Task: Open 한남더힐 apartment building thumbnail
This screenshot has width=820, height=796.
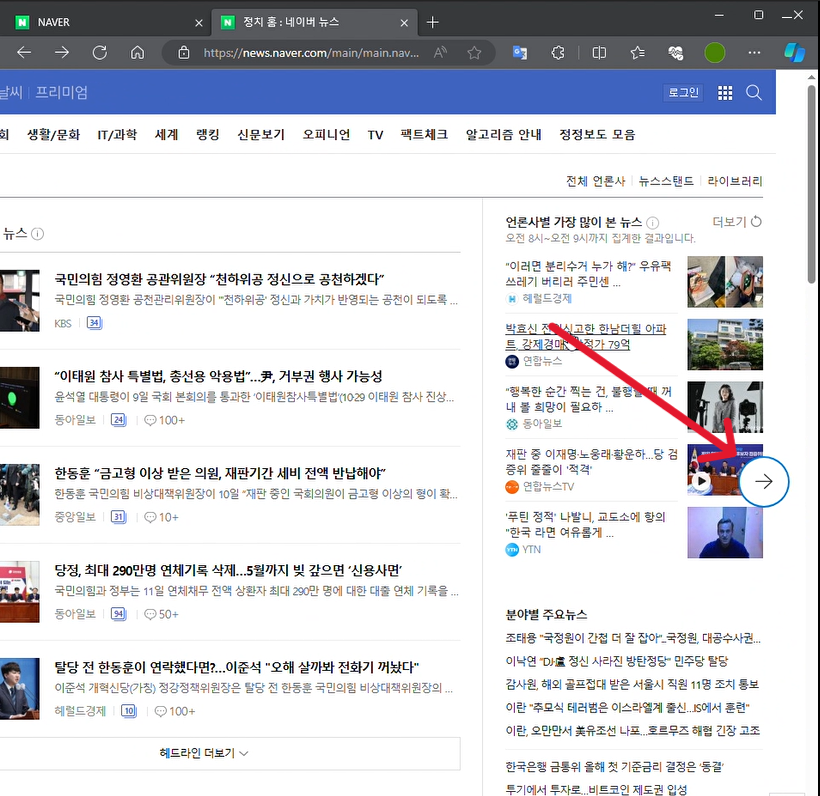Action: [725, 345]
